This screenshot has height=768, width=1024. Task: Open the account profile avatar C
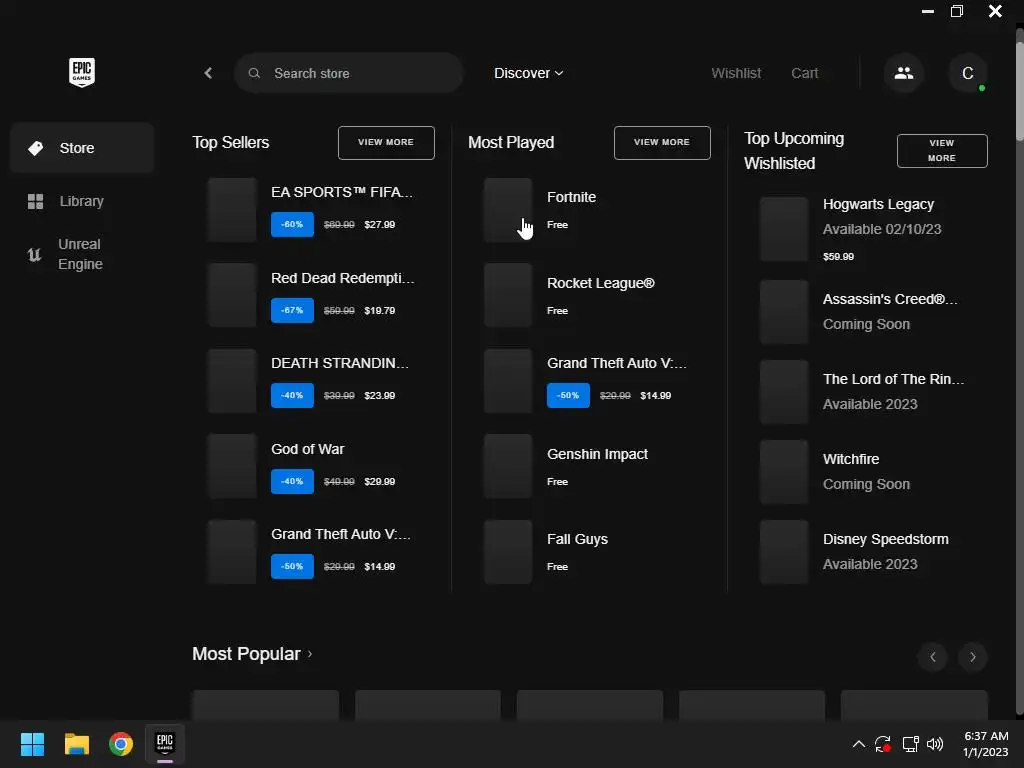tap(967, 73)
